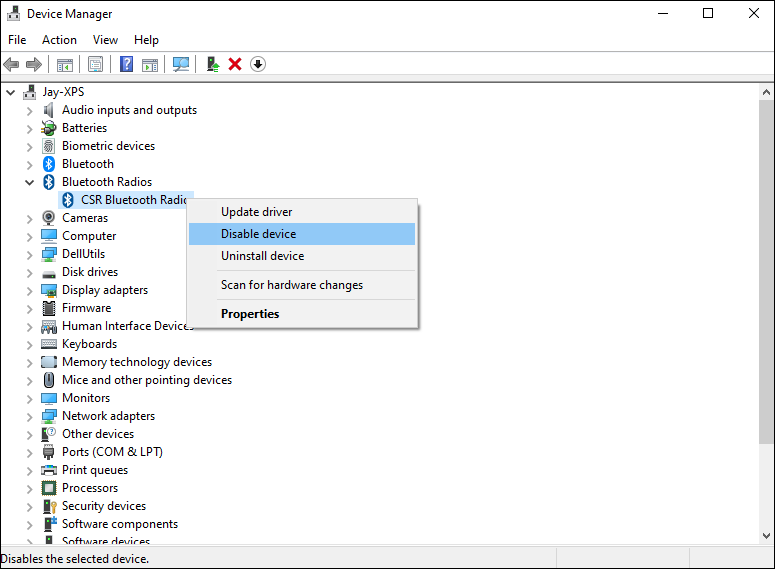Click the vertical scrollbar down arrow
Viewport: 775px width, 569px height.
pos(765,537)
